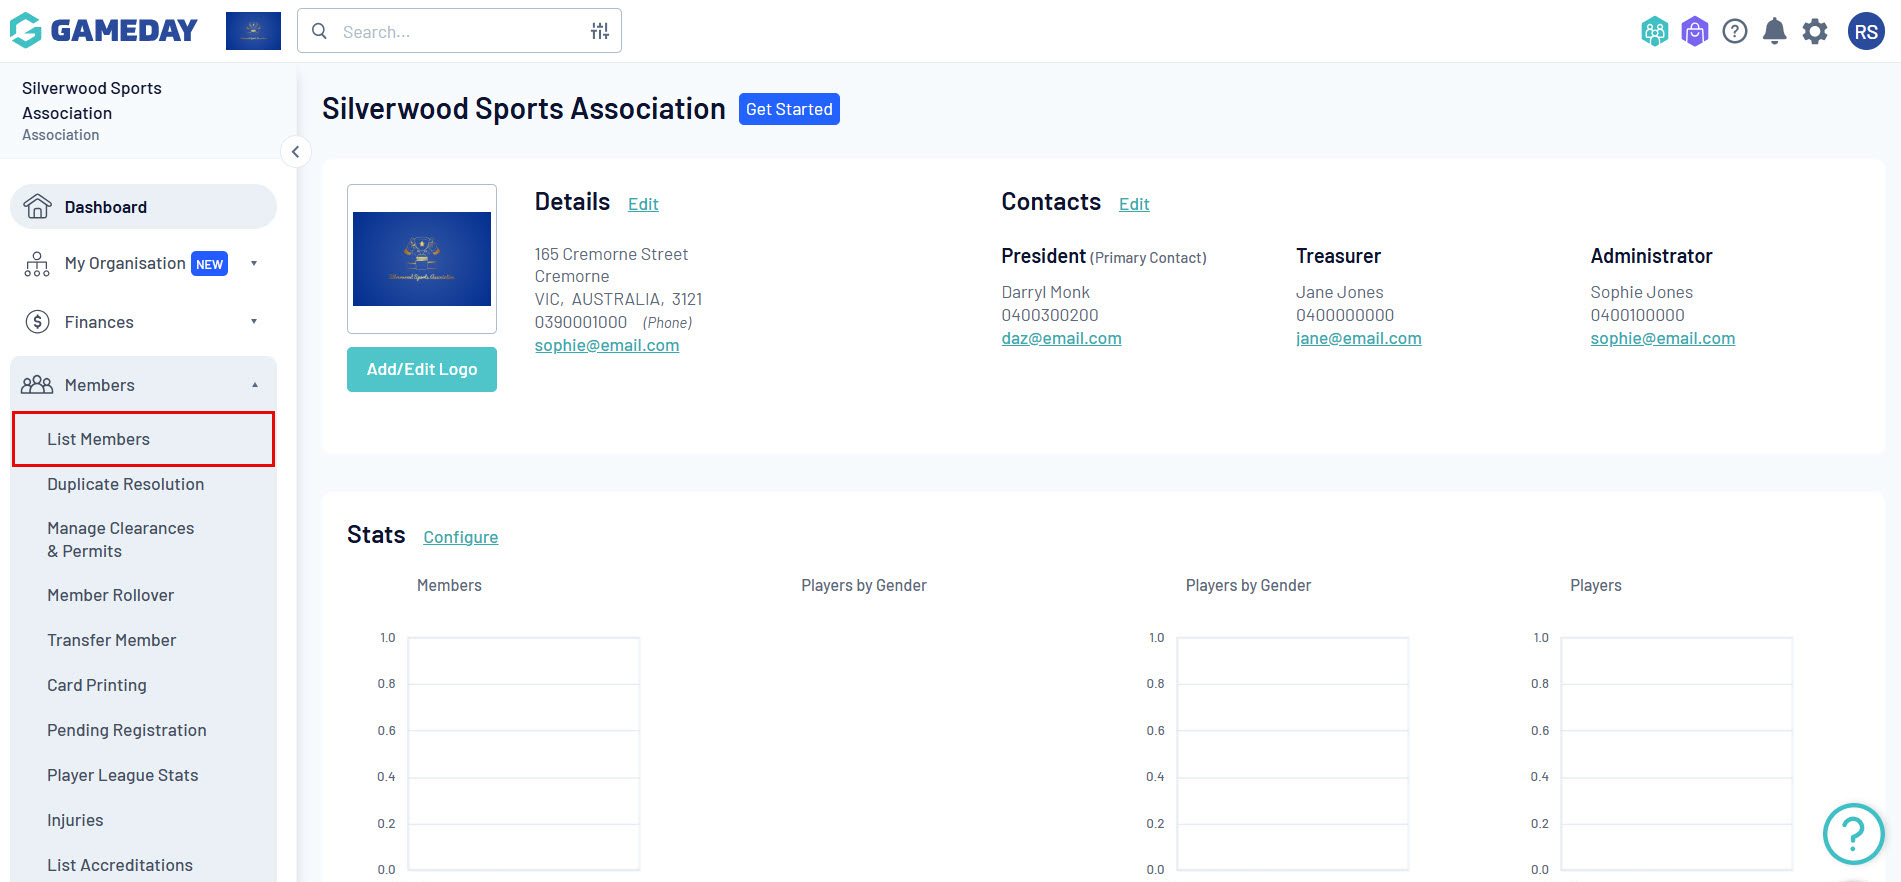Go to Dashboard in sidebar

[x=143, y=207]
